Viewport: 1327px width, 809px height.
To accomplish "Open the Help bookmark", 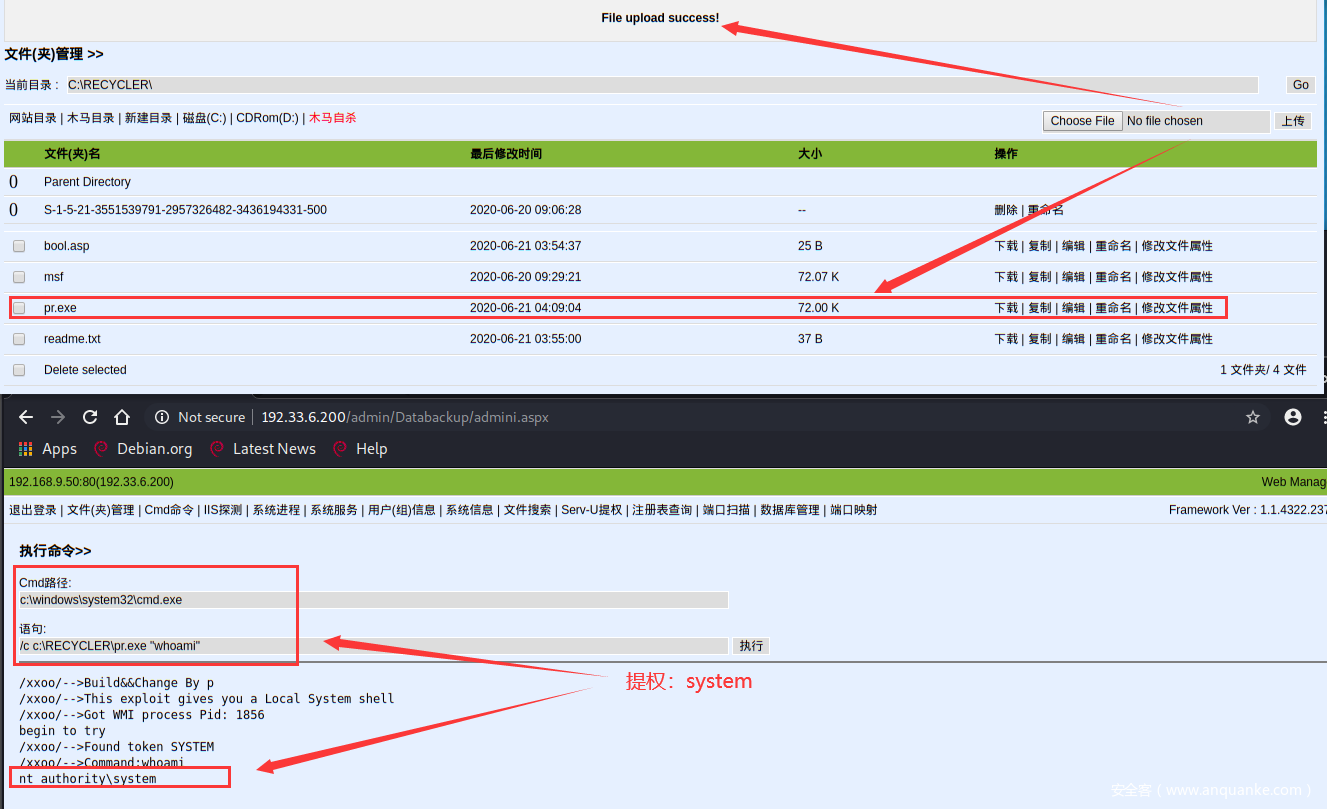I will click(360, 449).
